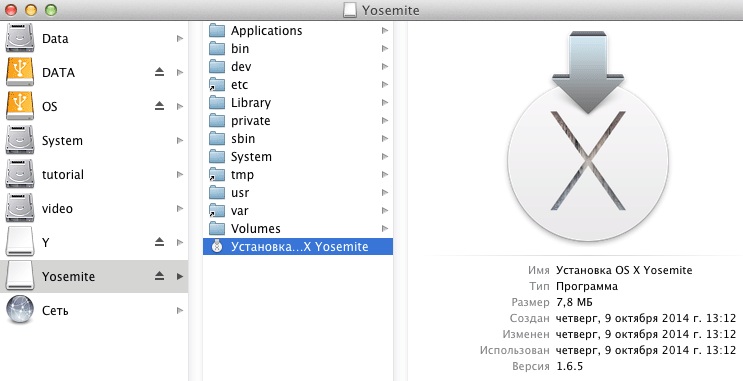Viewport: 743px width, 381px height.
Task: Click the Volumes folder icon
Action: pos(217,228)
